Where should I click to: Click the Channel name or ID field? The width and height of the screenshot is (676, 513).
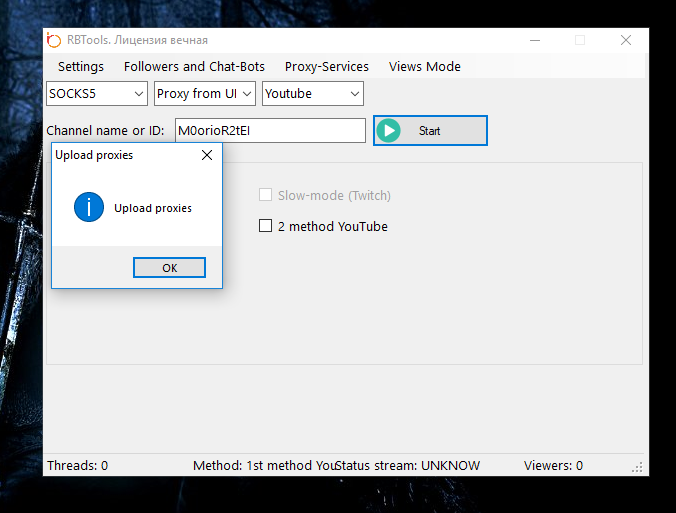point(270,131)
